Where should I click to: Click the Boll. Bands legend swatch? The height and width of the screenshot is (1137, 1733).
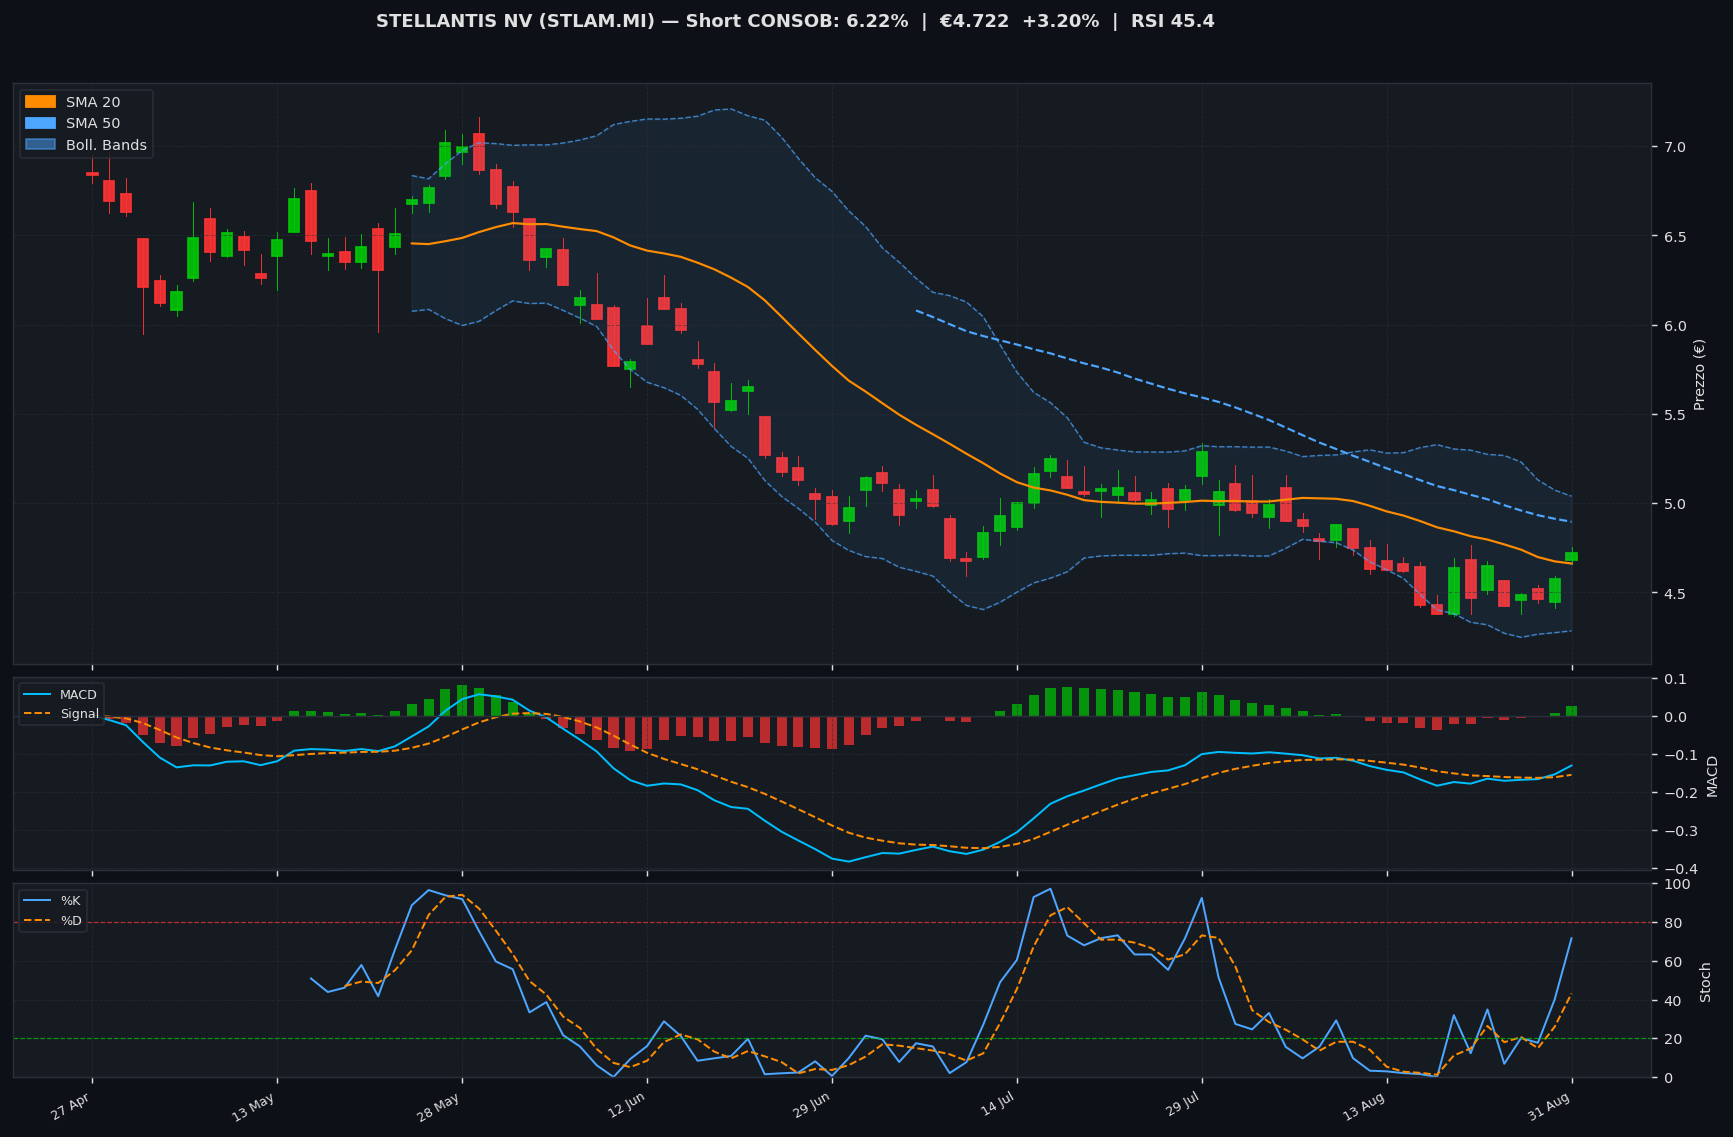click(x=40, y=145)
